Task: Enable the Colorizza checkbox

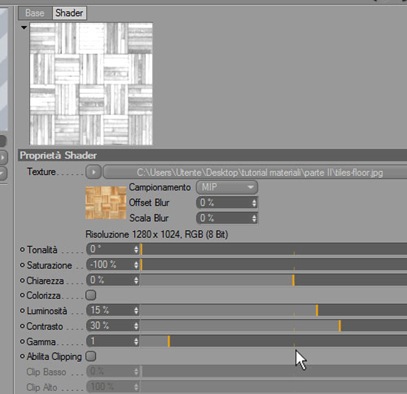Action: click(91, 295)
